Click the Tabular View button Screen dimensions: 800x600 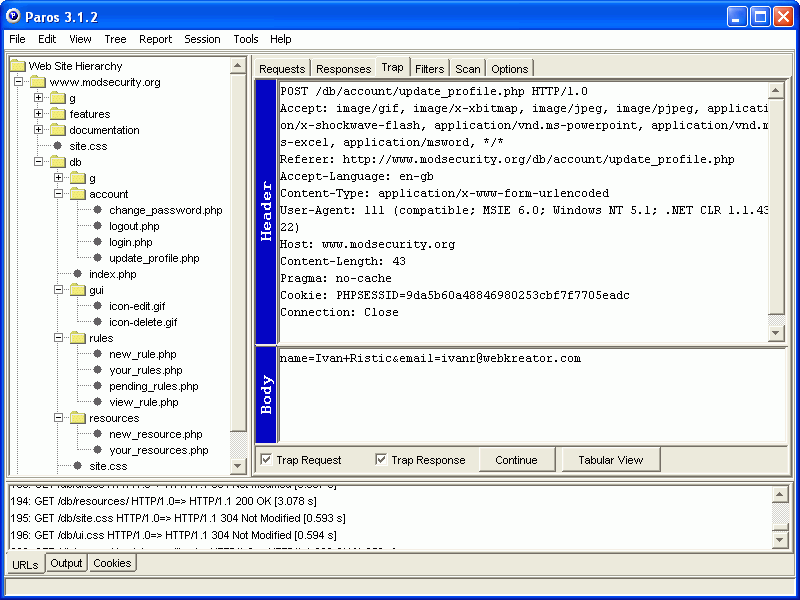tap(610, 459)
